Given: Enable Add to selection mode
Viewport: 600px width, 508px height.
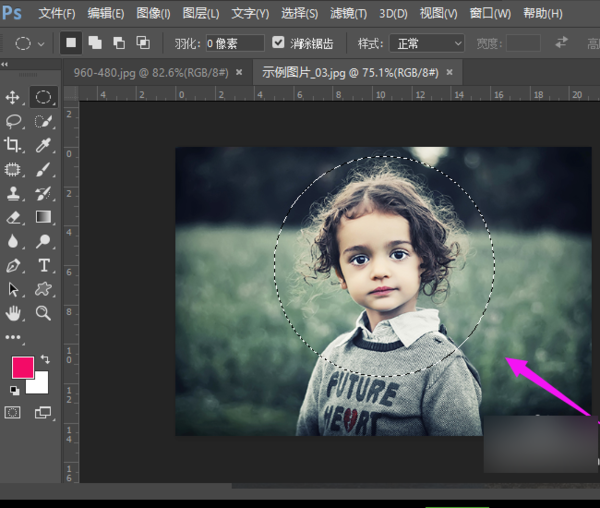Looking at the screenshot, I should [95, 43].
